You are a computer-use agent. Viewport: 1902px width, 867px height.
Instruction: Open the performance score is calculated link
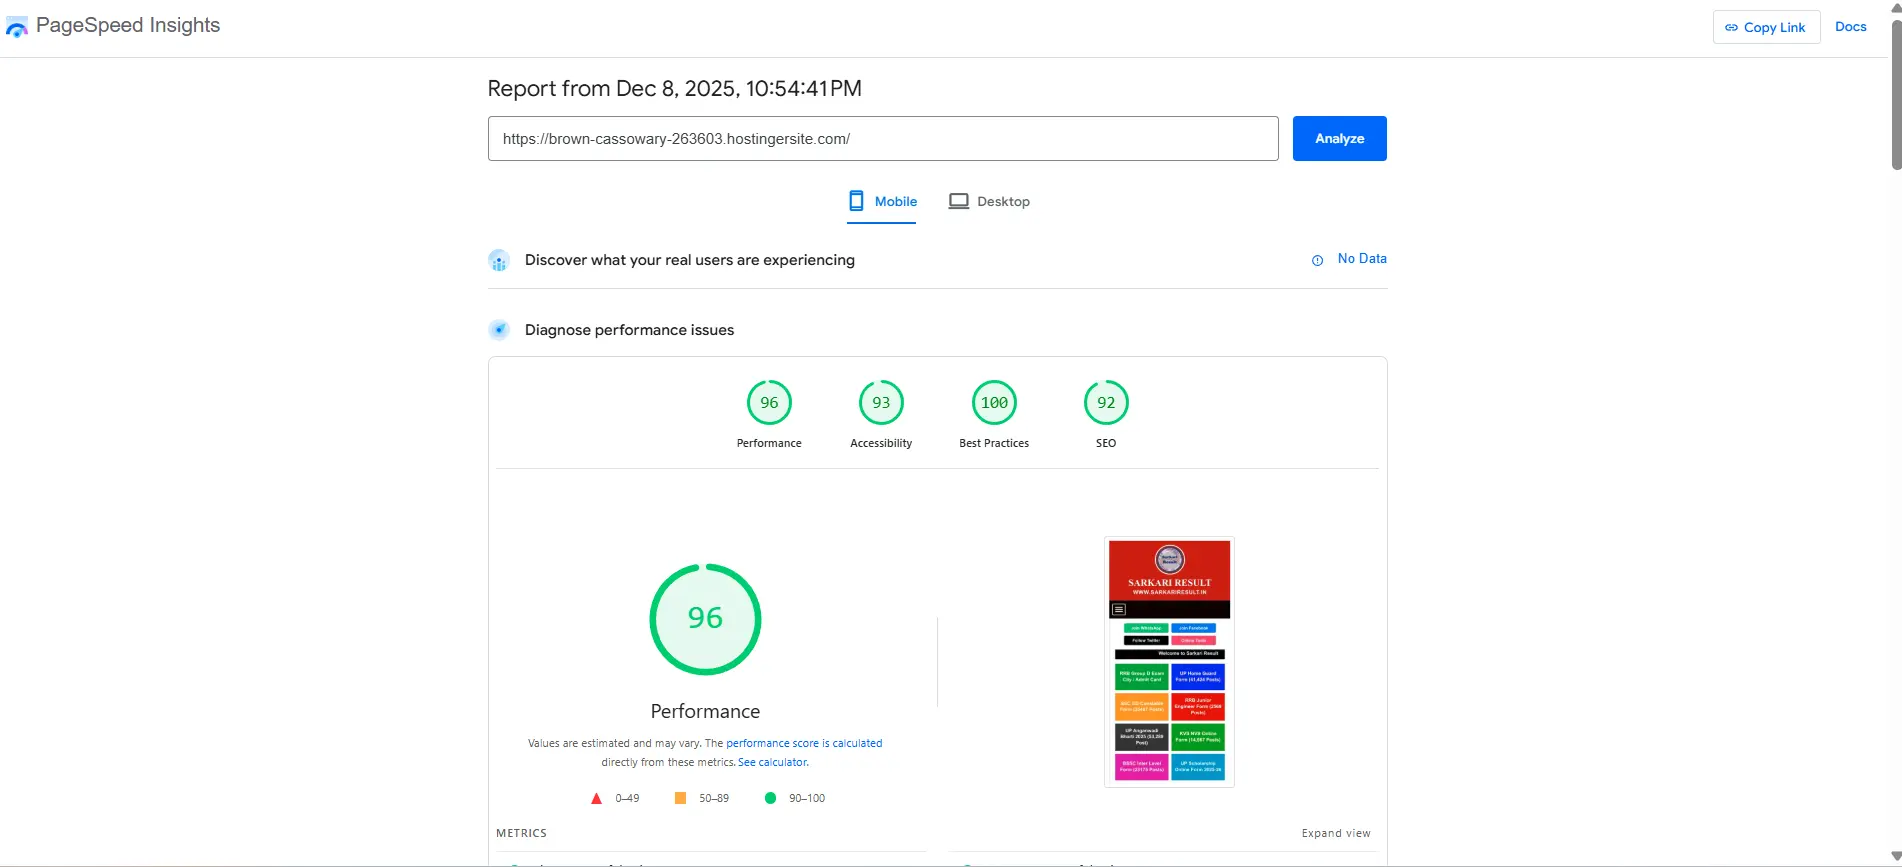pyautogui.click(x=804, y=743)
